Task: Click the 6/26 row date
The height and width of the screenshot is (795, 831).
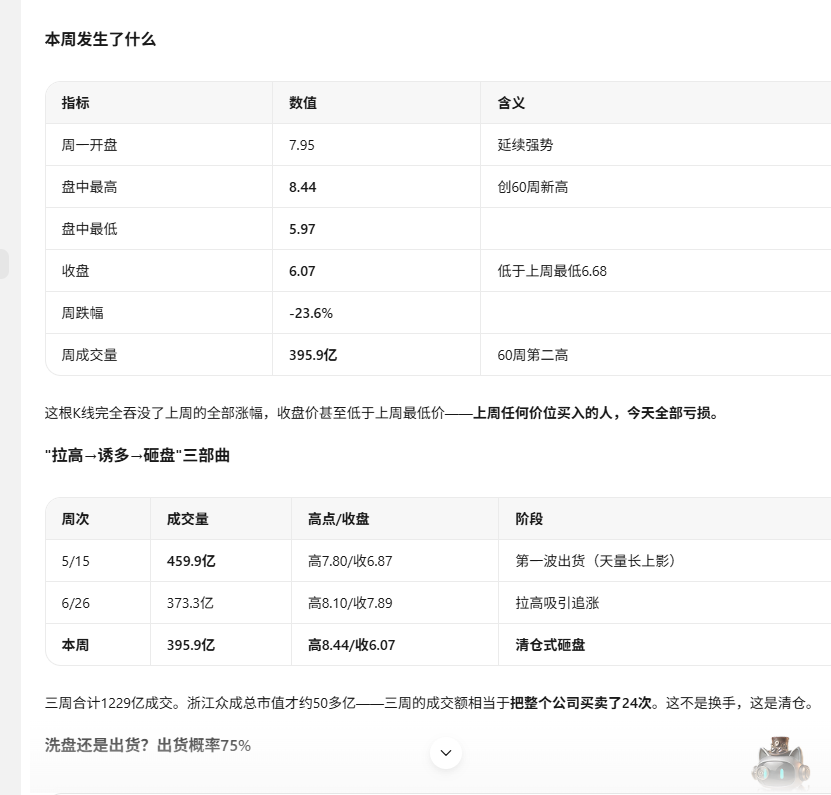Action: tap(75, 603)
